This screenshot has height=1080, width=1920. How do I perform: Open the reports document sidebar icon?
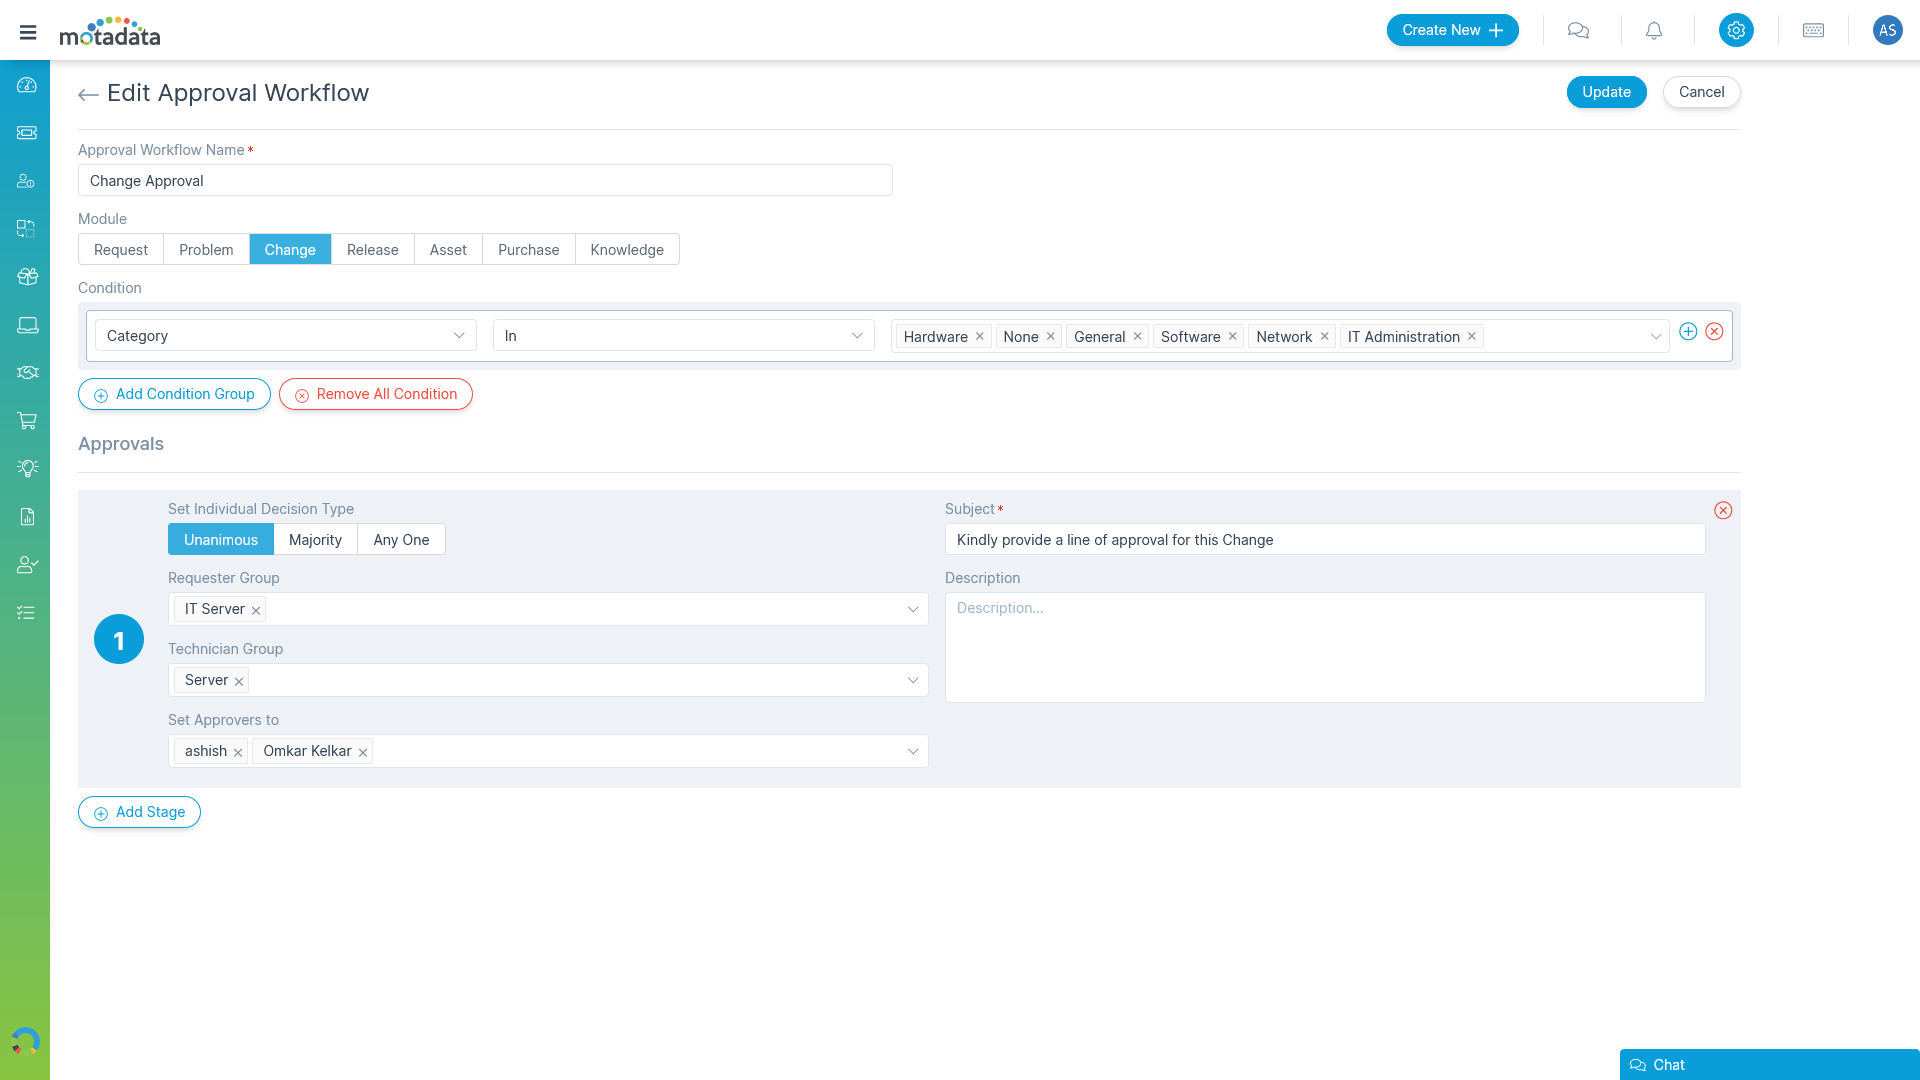[x=27, y=516]
